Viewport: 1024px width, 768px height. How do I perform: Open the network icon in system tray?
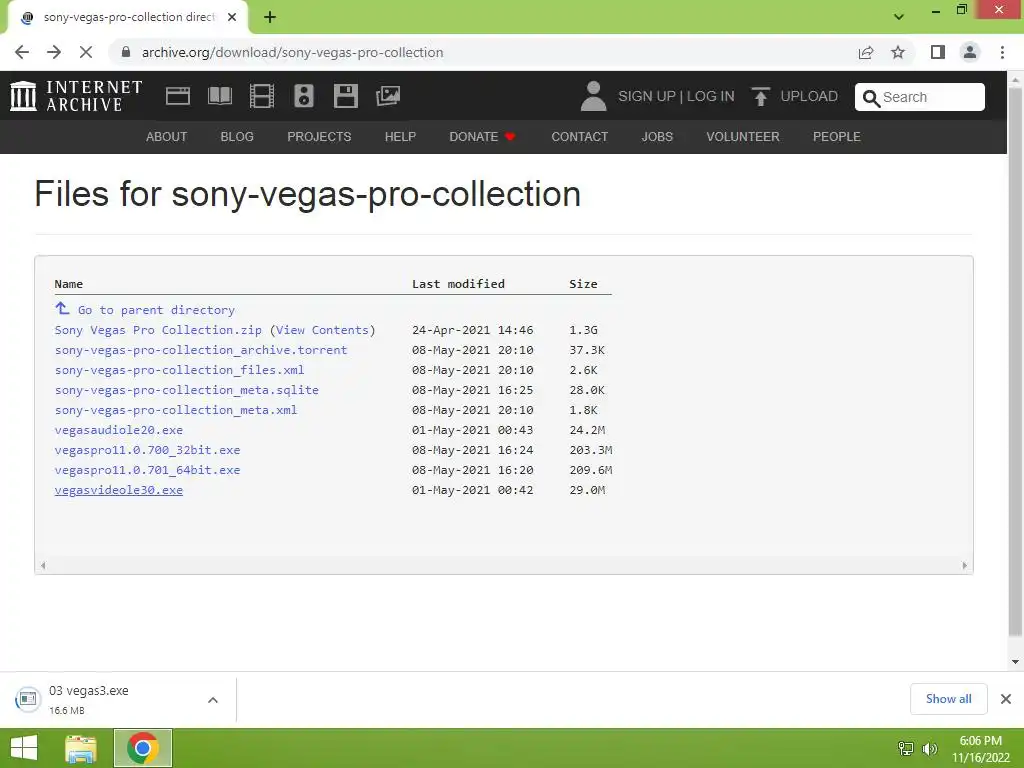(x=906, y=748)
